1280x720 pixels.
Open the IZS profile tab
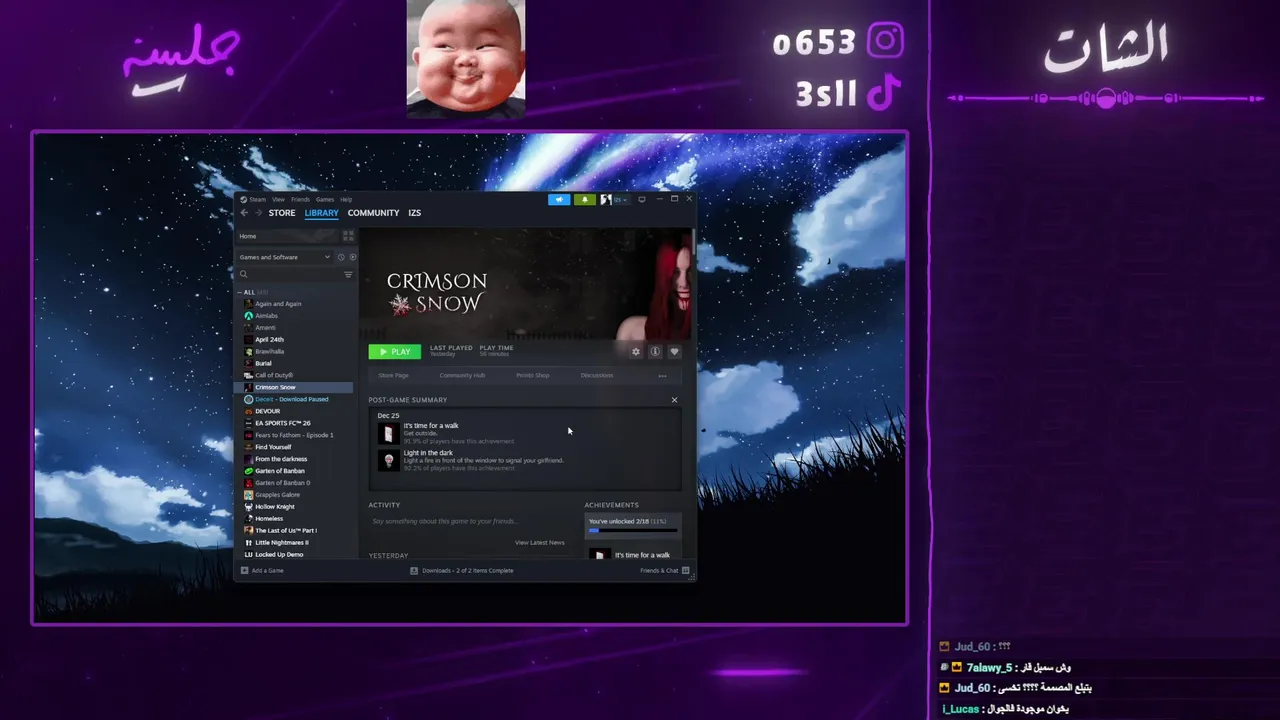[x=414, y=213]
